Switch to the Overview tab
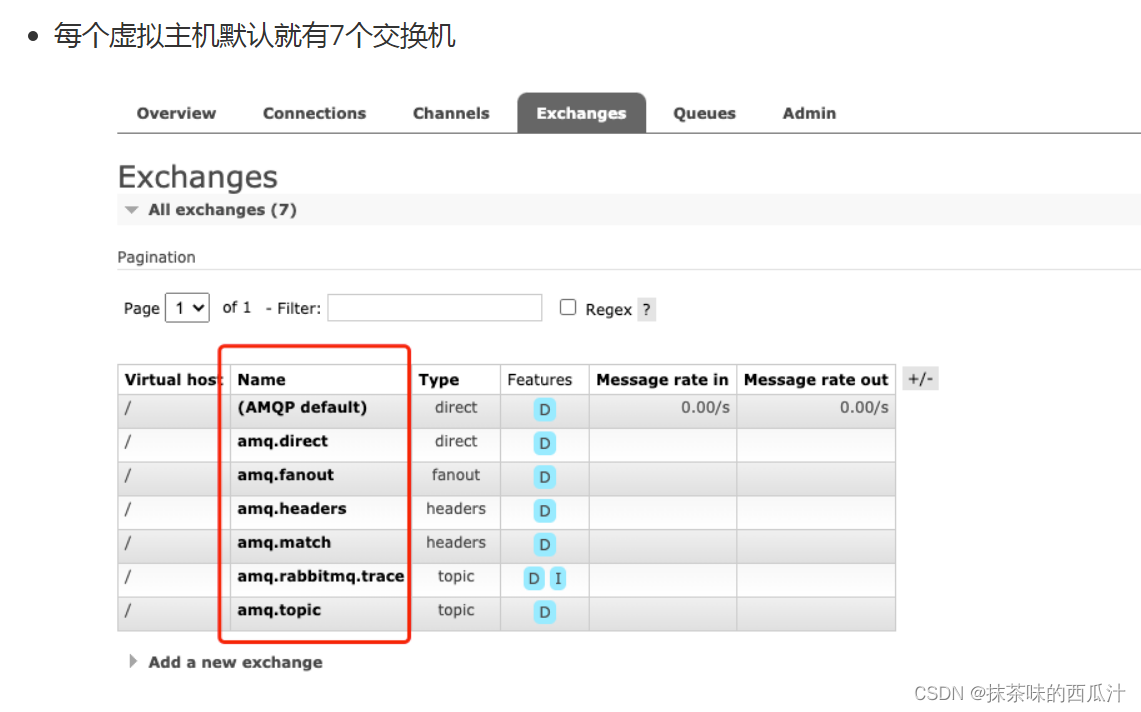This screenshot has width=1141, height=712. point(176,113)
